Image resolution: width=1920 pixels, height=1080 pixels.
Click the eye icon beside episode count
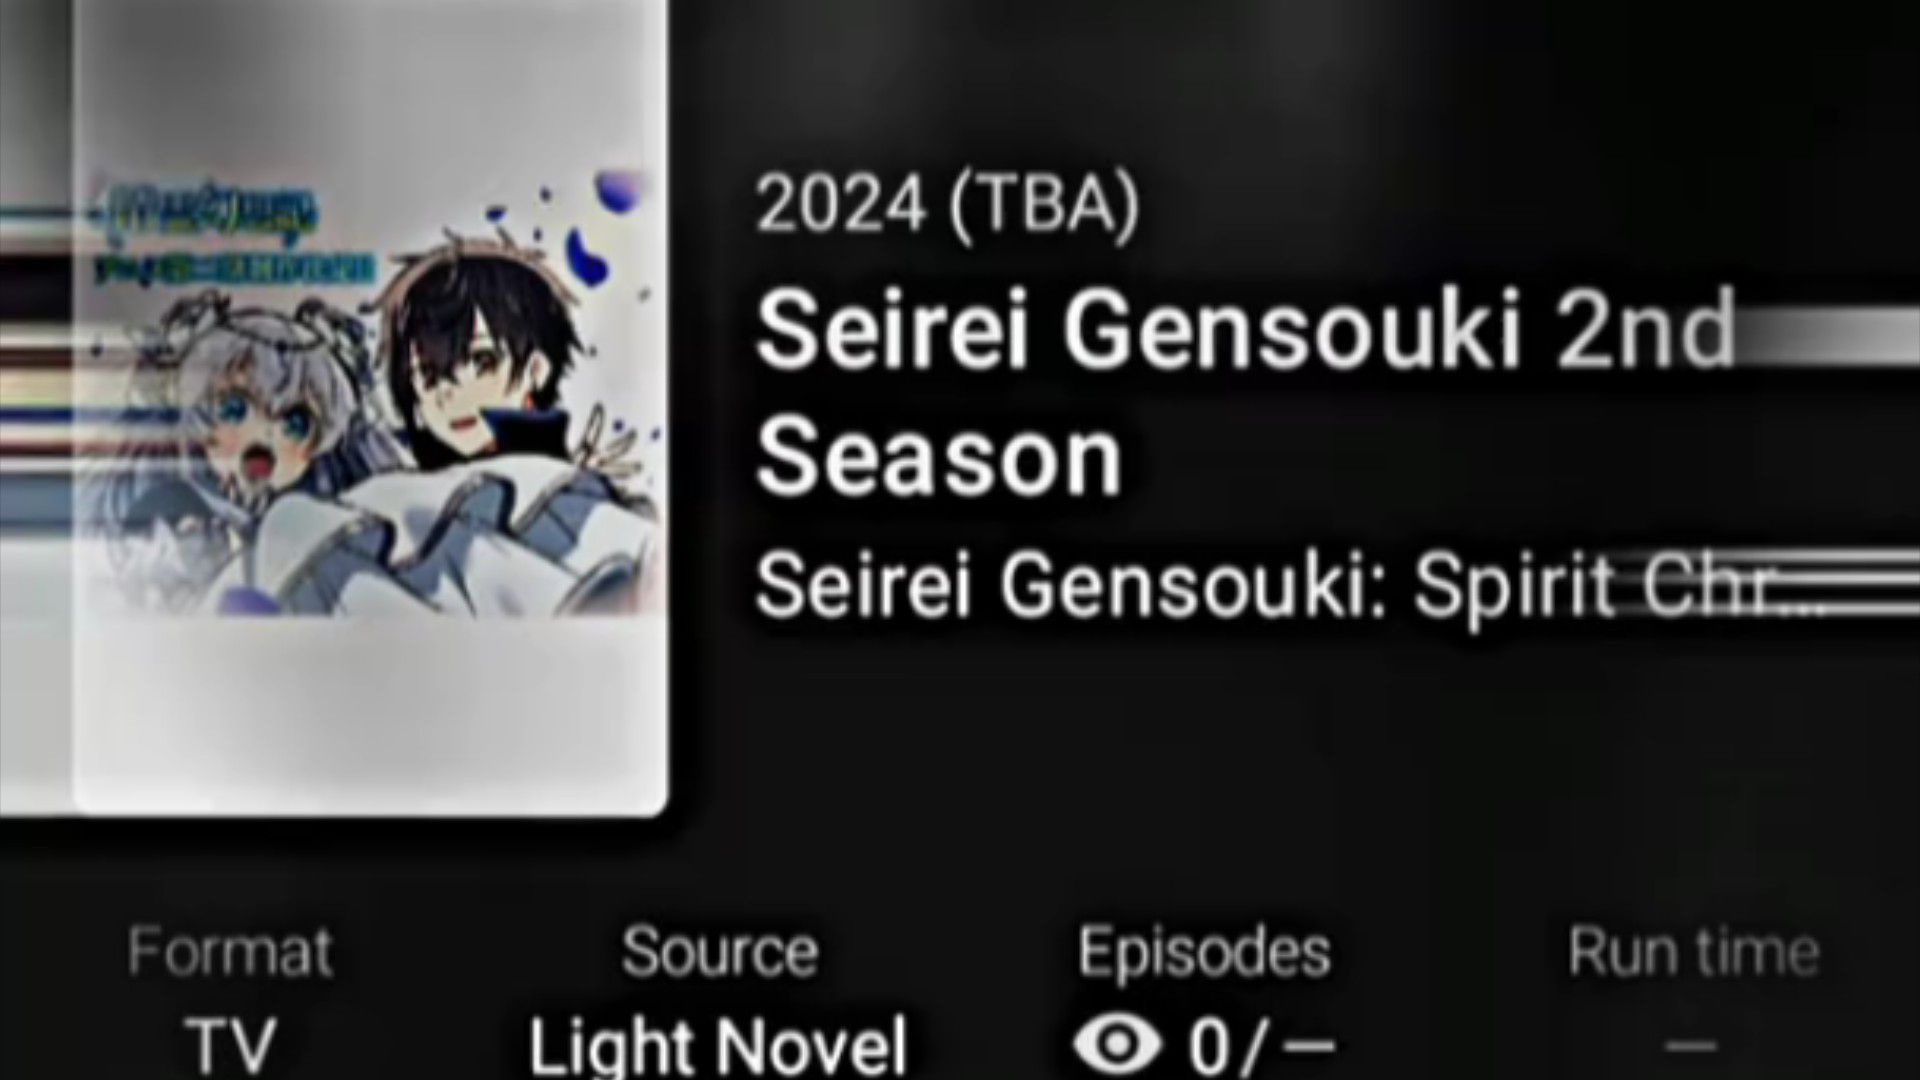[x=1117, y=1045]
